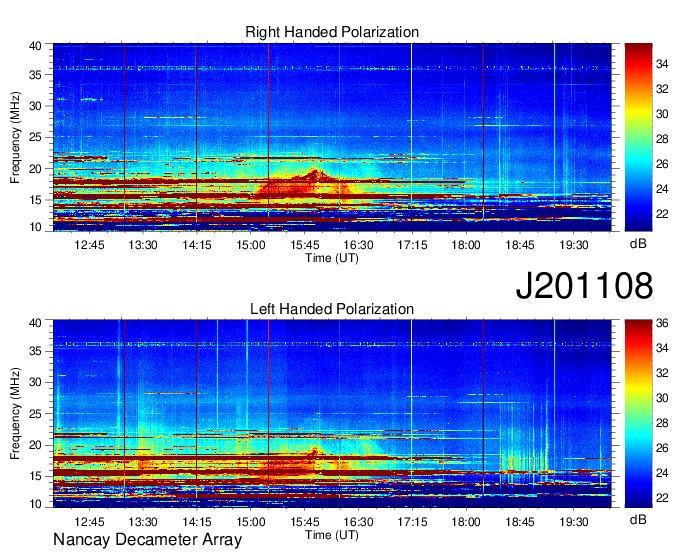Click 14:15 tick on Left Handed time axis

pos(197,522)
